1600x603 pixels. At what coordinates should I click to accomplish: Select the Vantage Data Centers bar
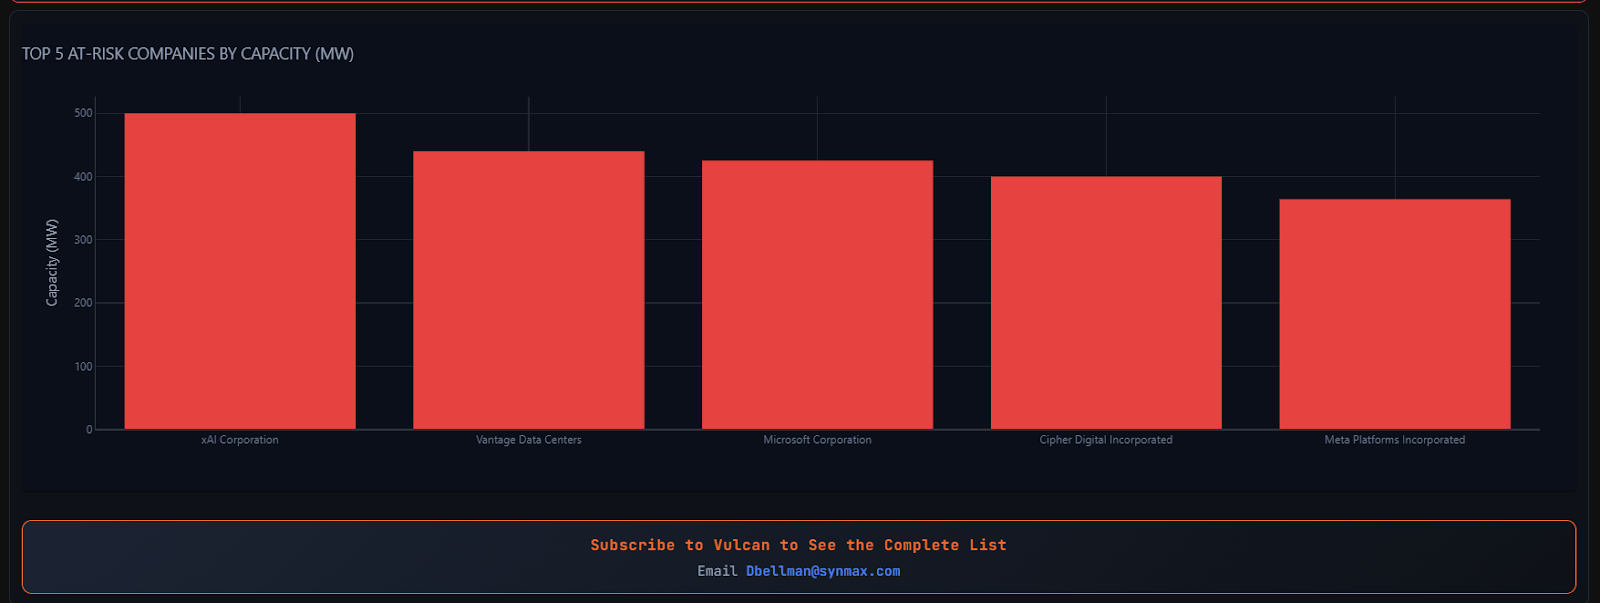point(528,290)
